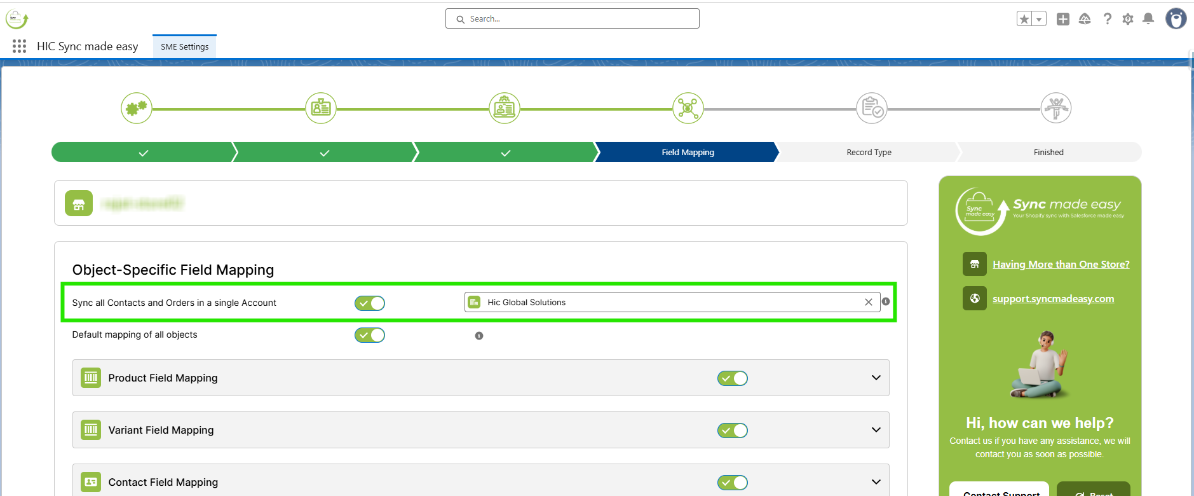Click the Contact Field Mapping icon

(91, 482)
